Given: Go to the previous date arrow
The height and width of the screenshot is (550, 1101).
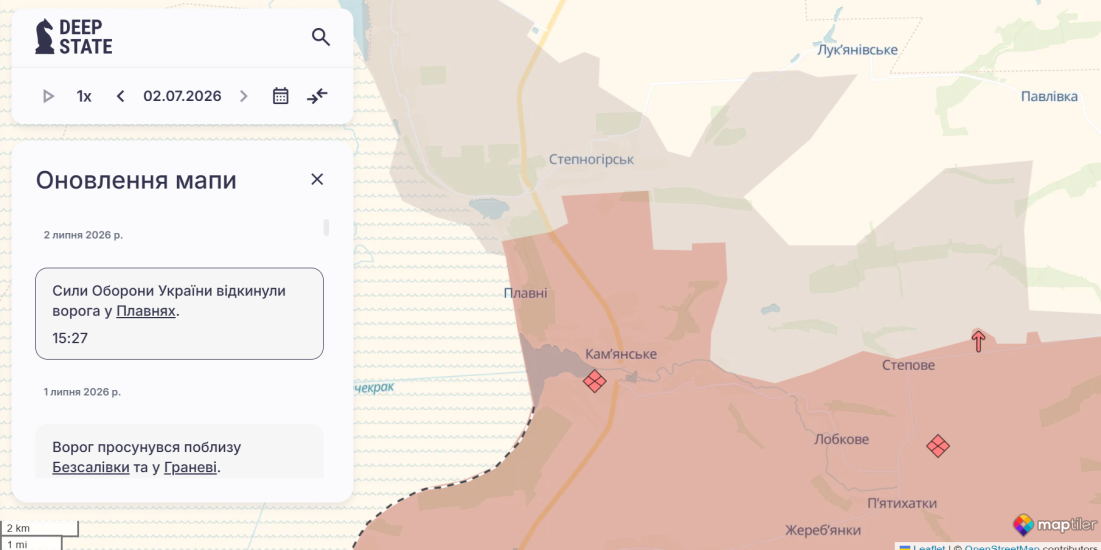Looking at the screenshot, I should point(120,96).
